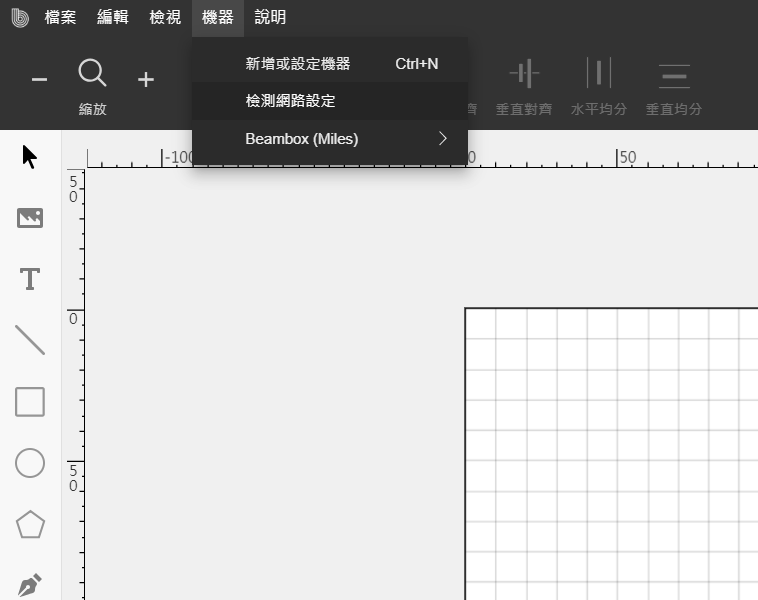Image resolution: width=758 pixels, height=600 pixels.
Task: Choose 新增或設定機器 menu entry
Action: click(330, 63)
